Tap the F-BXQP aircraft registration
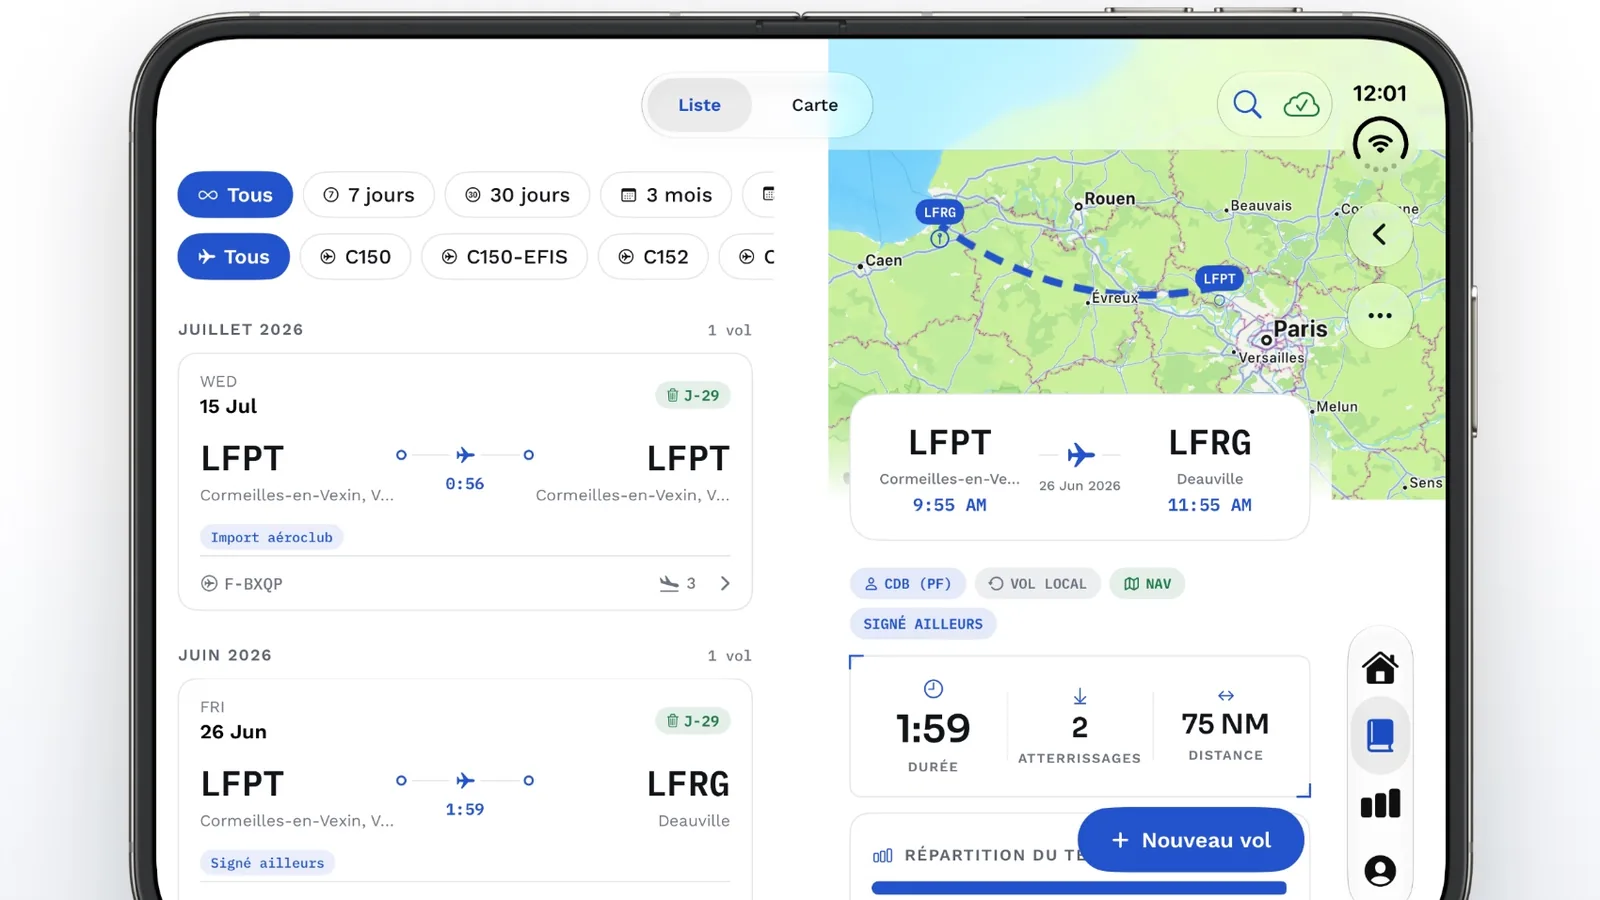Image resolution: width=1600 pixels, height=900 pixels. coord(242,583)
